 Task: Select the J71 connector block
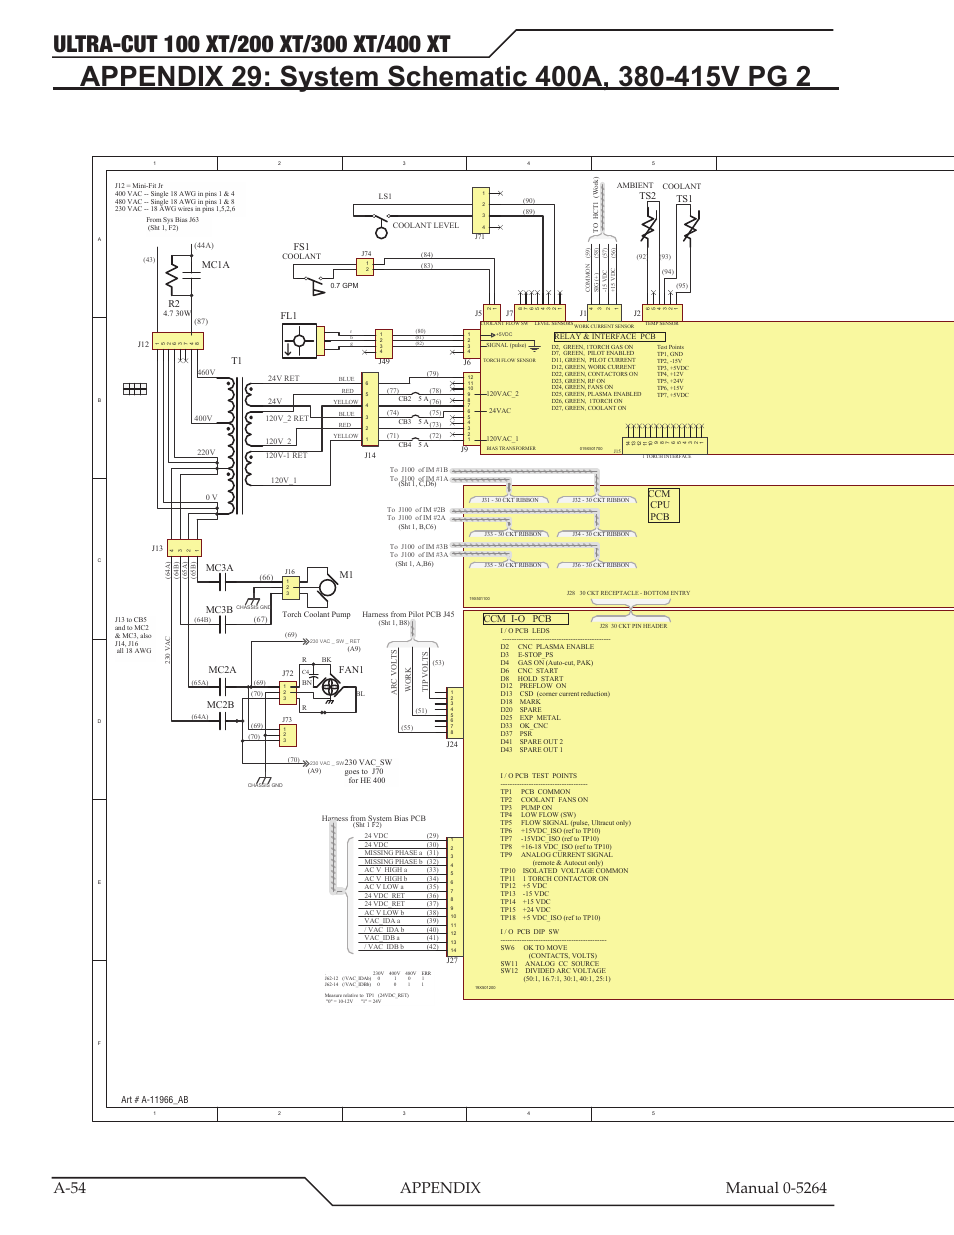tap(483, 209)
